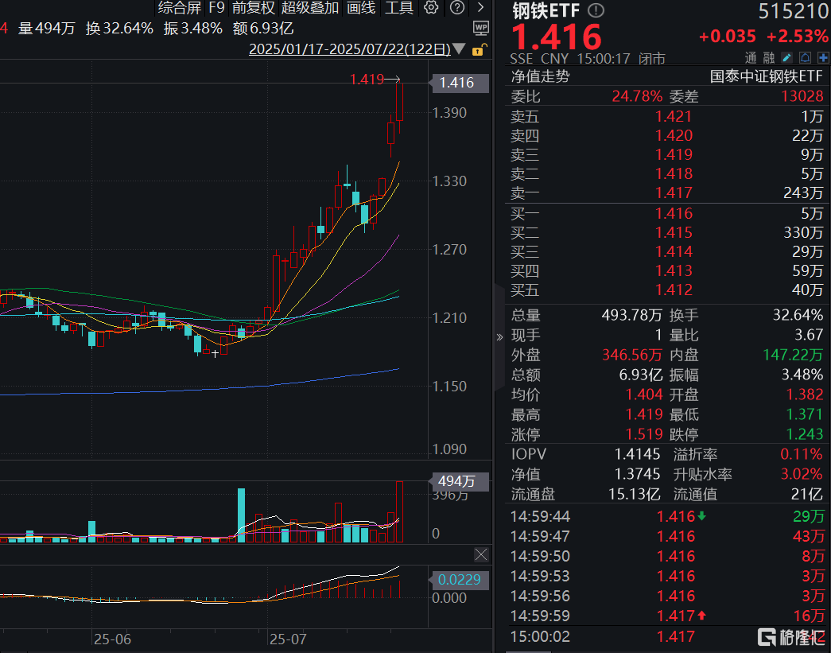Viewport: 832px width, 654px height.
Task: Click the stock code 515210
Action: tap(792, 11)
